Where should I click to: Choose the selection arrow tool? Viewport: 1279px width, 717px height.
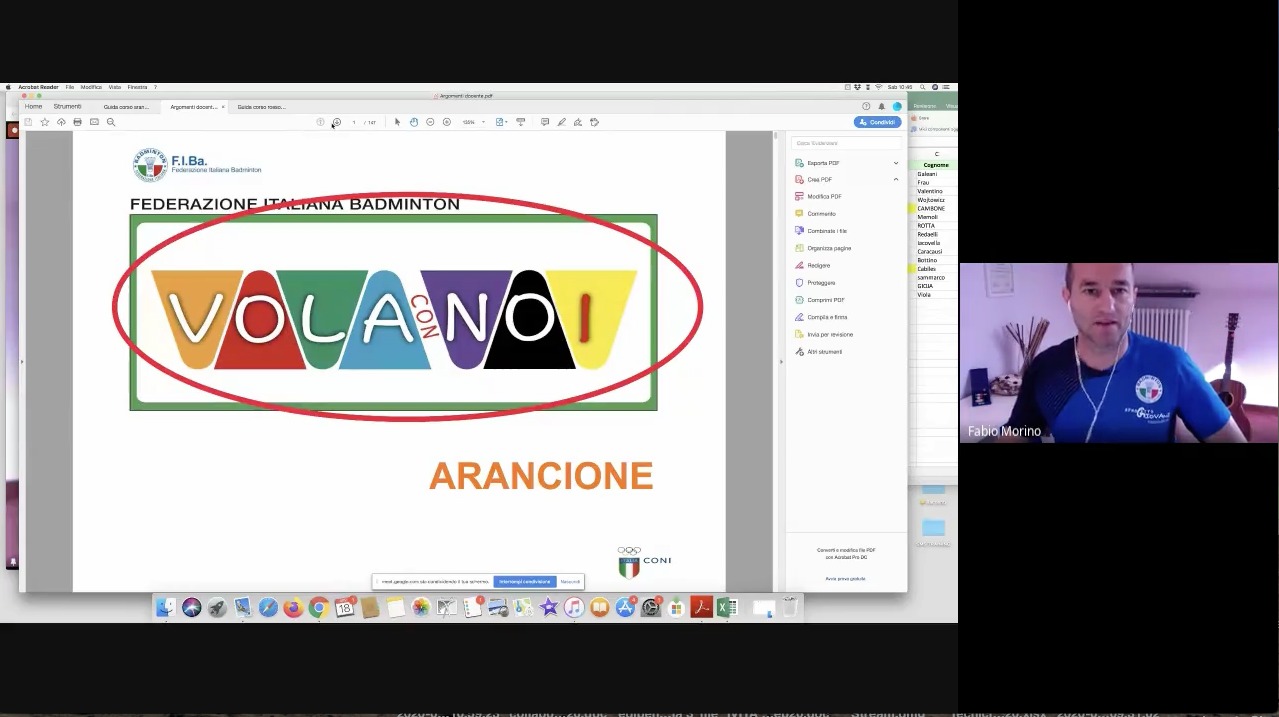pyautogui.click(x=397, y=122)
